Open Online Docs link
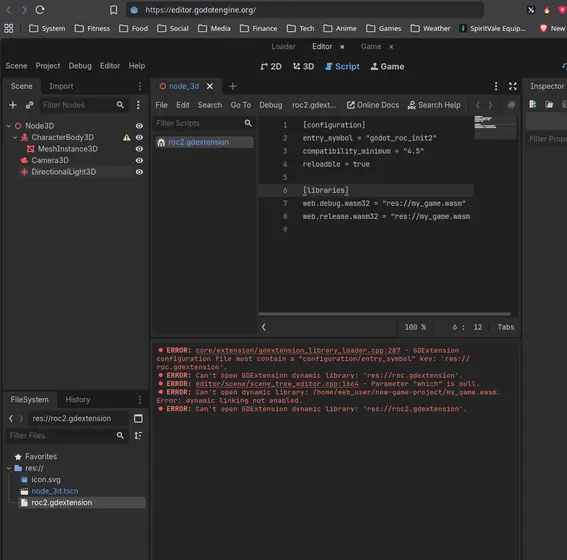This screenshot has width=567, height=560. [373, 105]
